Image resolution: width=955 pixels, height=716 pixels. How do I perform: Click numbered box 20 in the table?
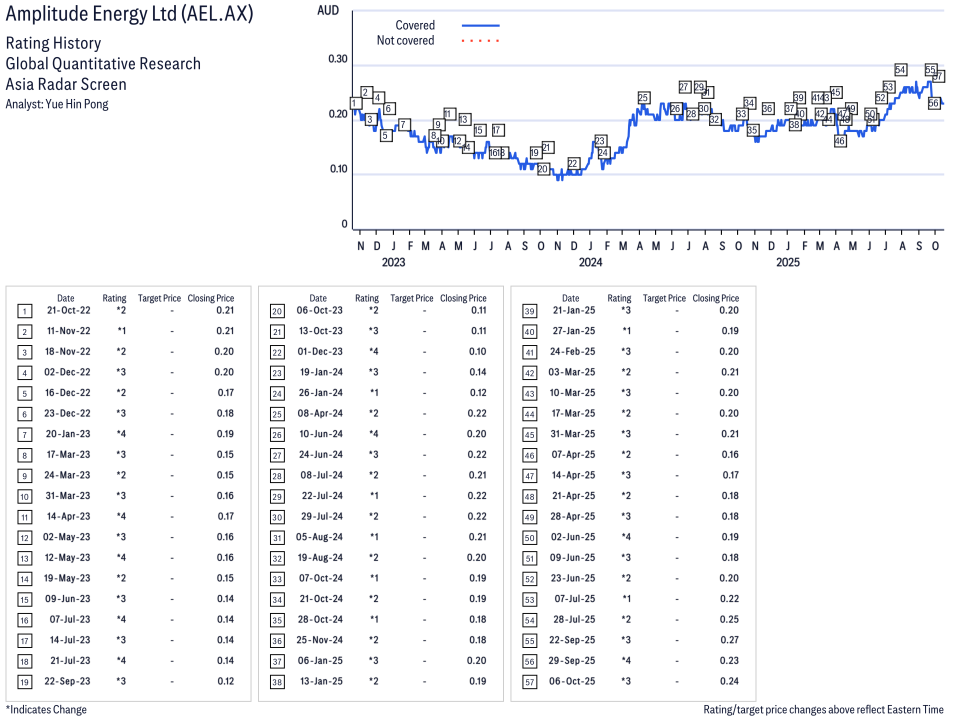277,311
